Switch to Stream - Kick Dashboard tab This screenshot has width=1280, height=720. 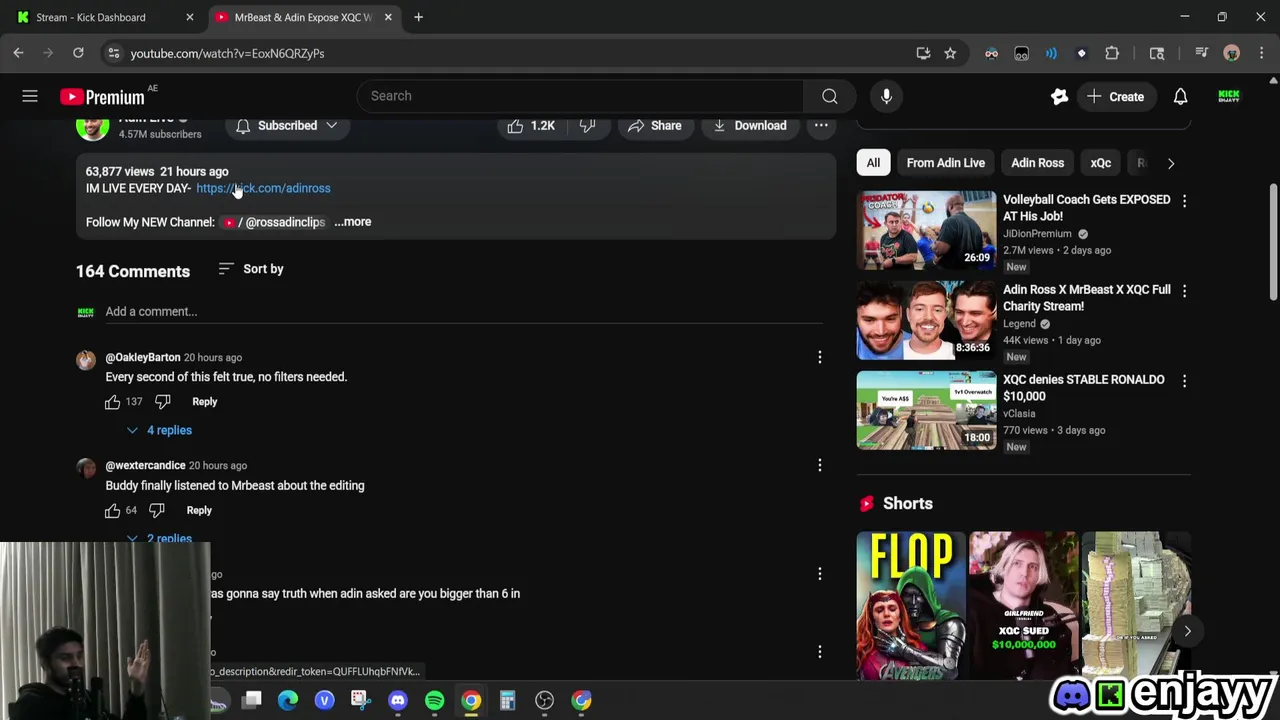pos(105,17)
